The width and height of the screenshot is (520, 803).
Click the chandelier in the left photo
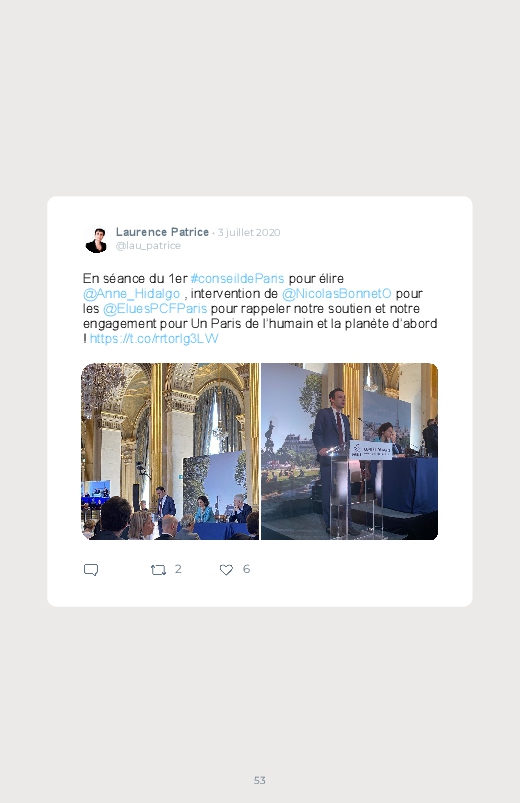[104, 383]
